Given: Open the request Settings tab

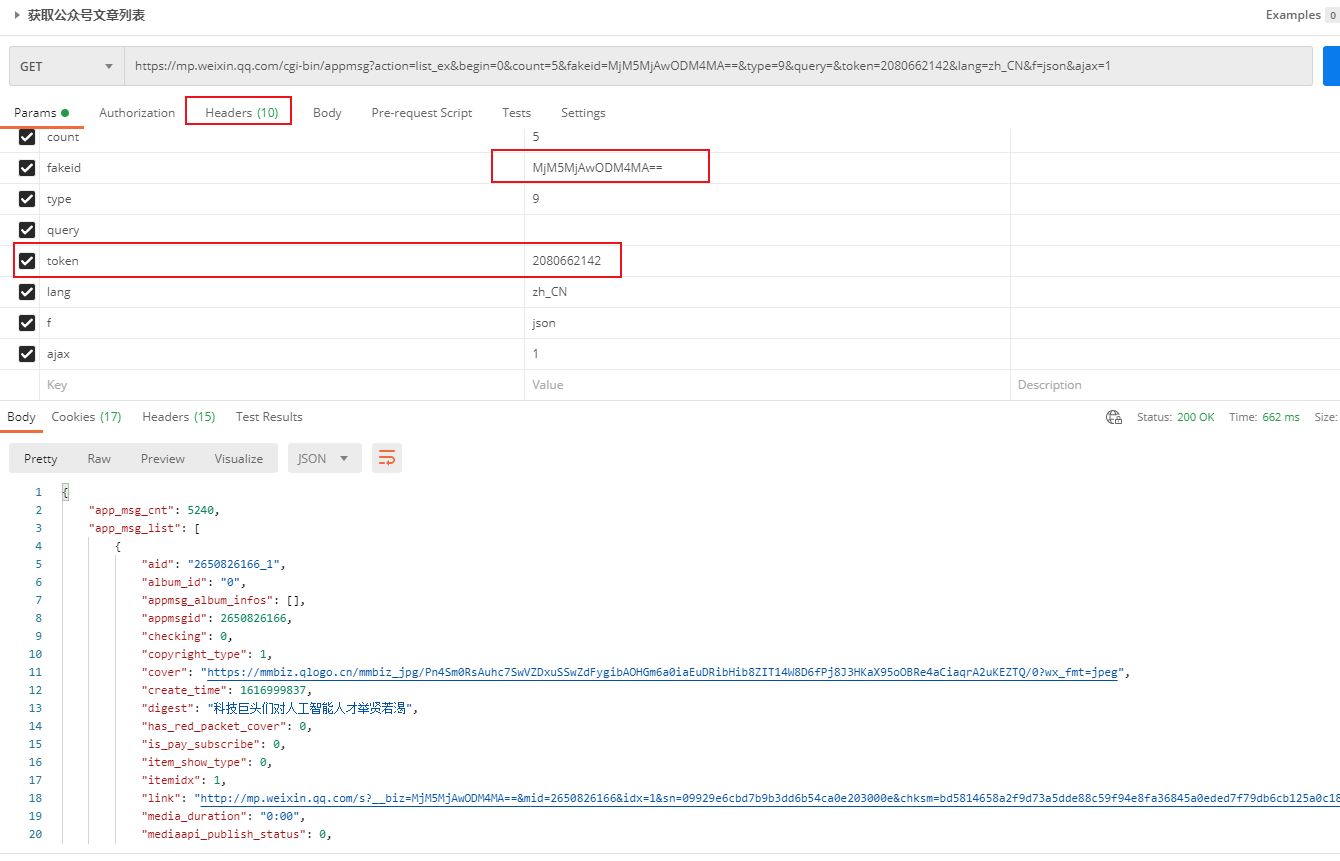Looking at the screenshot, I should 583,113.
